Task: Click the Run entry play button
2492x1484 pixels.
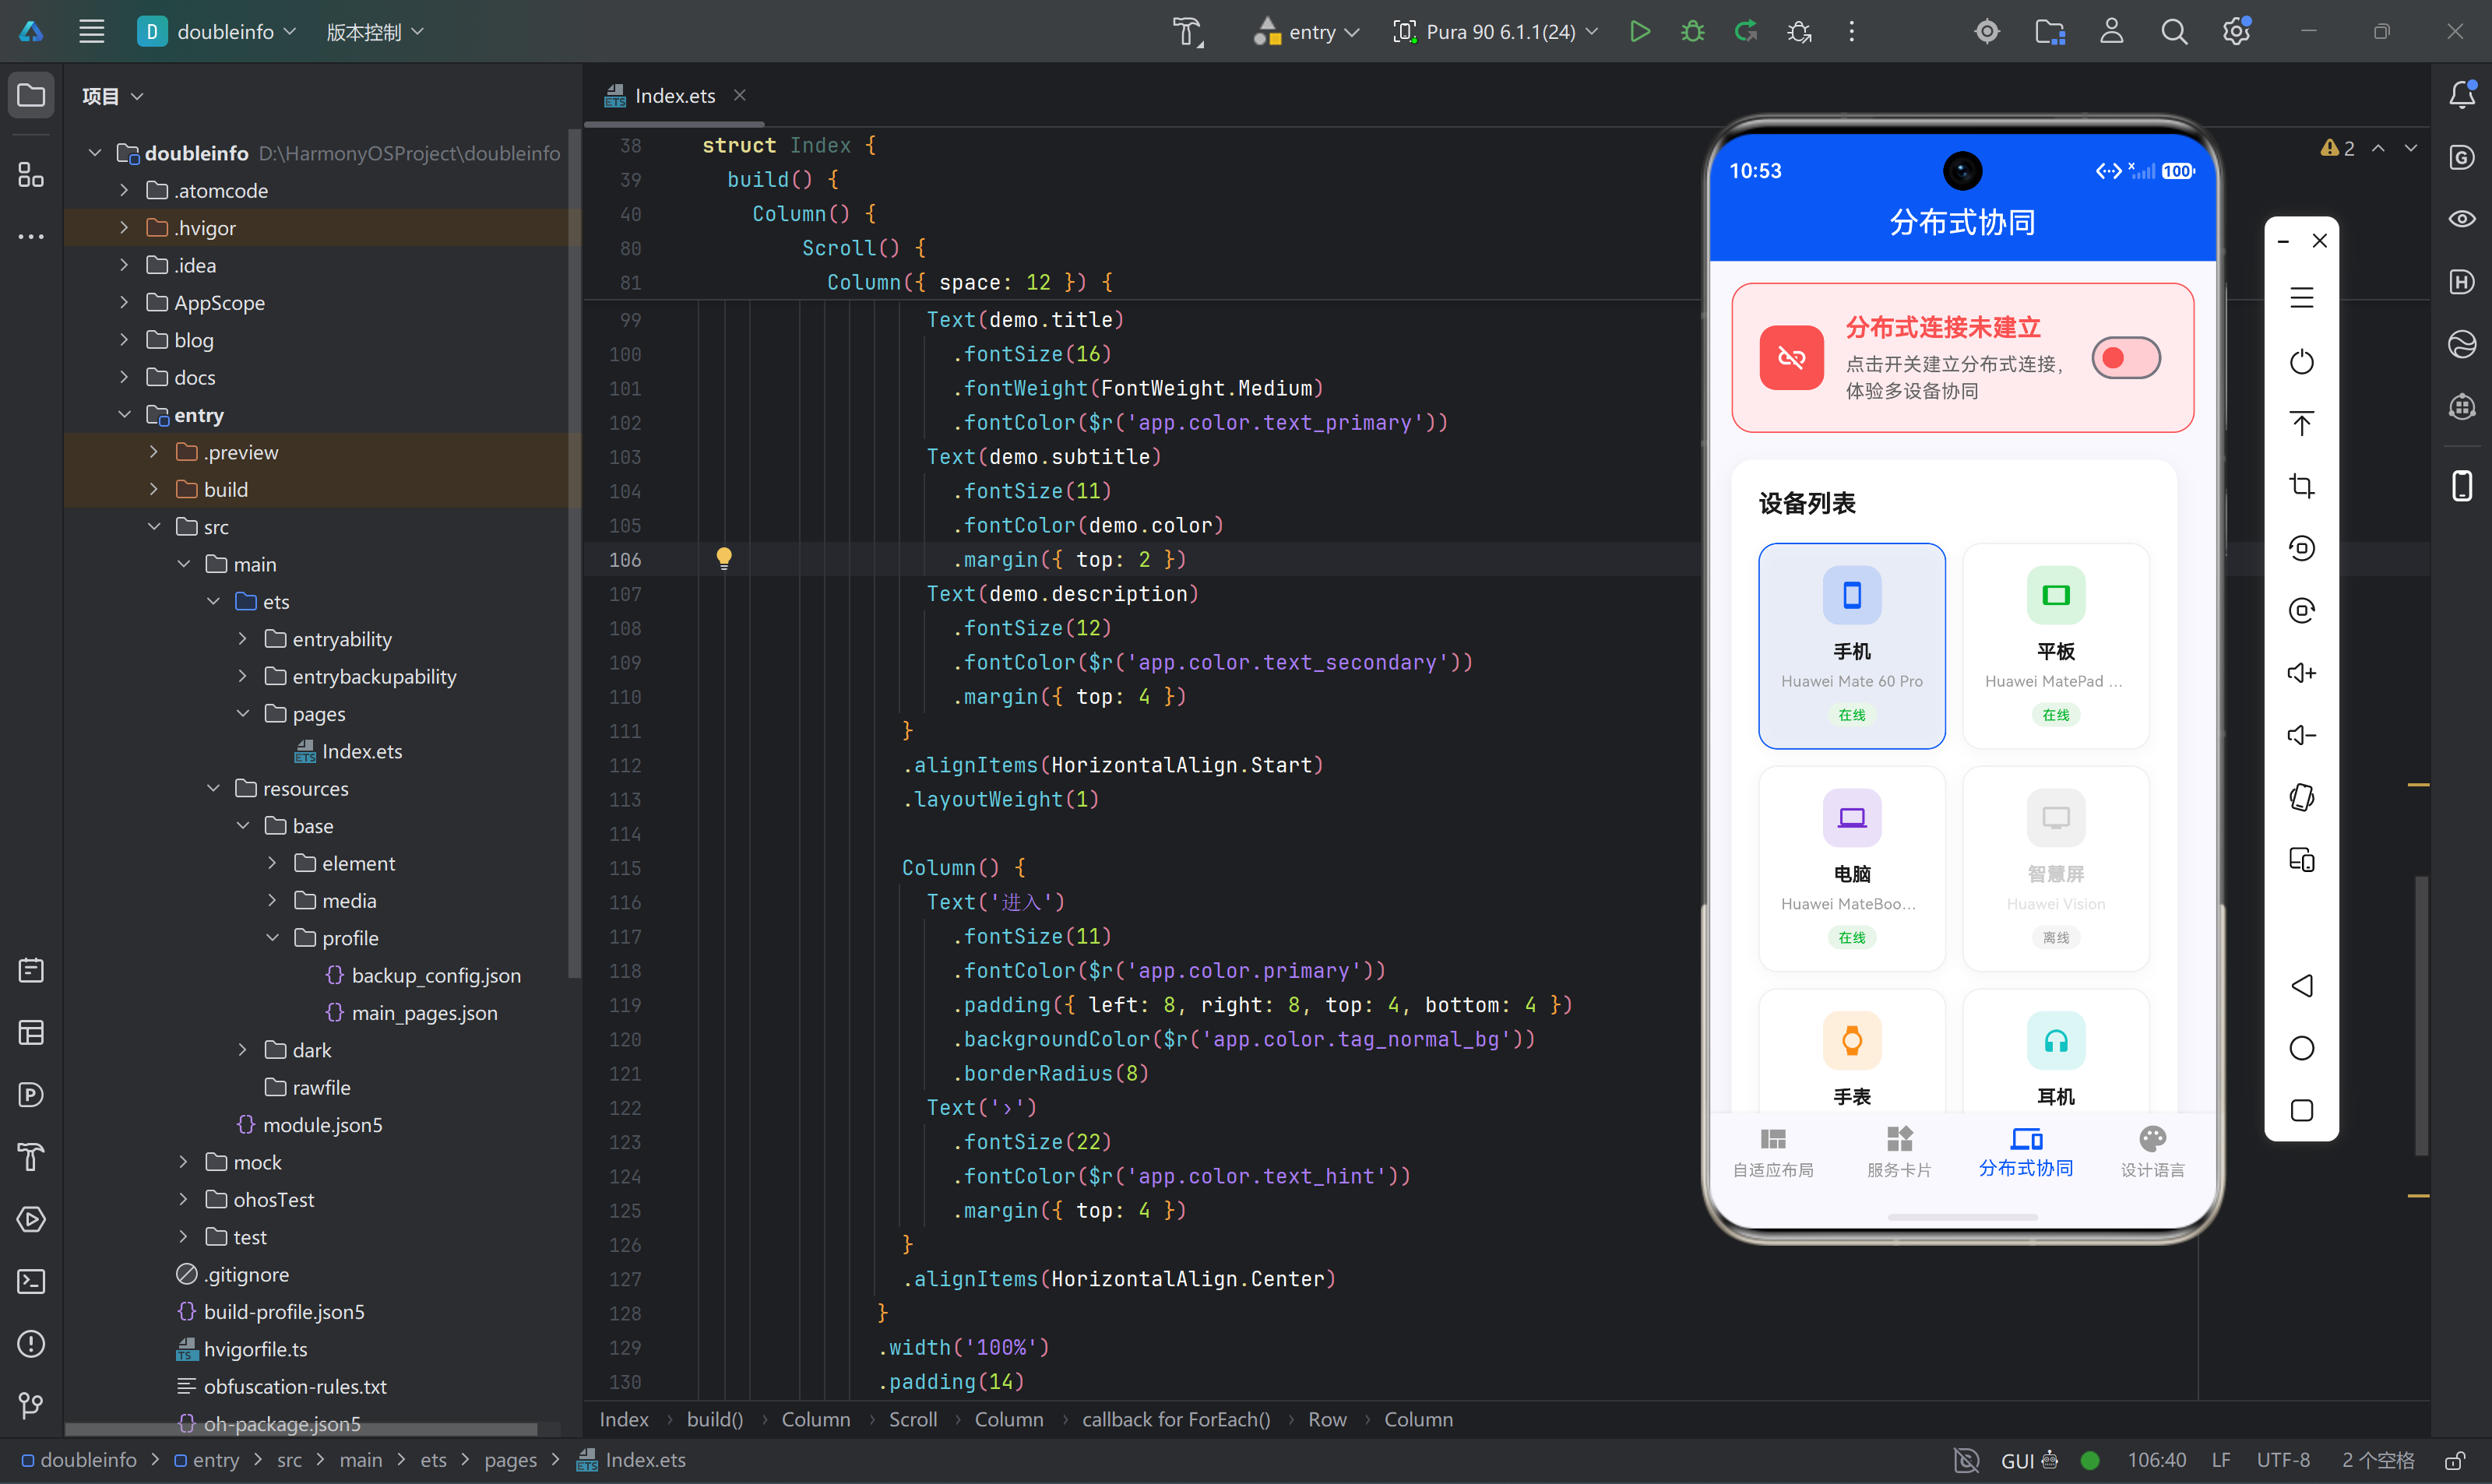Action: (1640, 32)
